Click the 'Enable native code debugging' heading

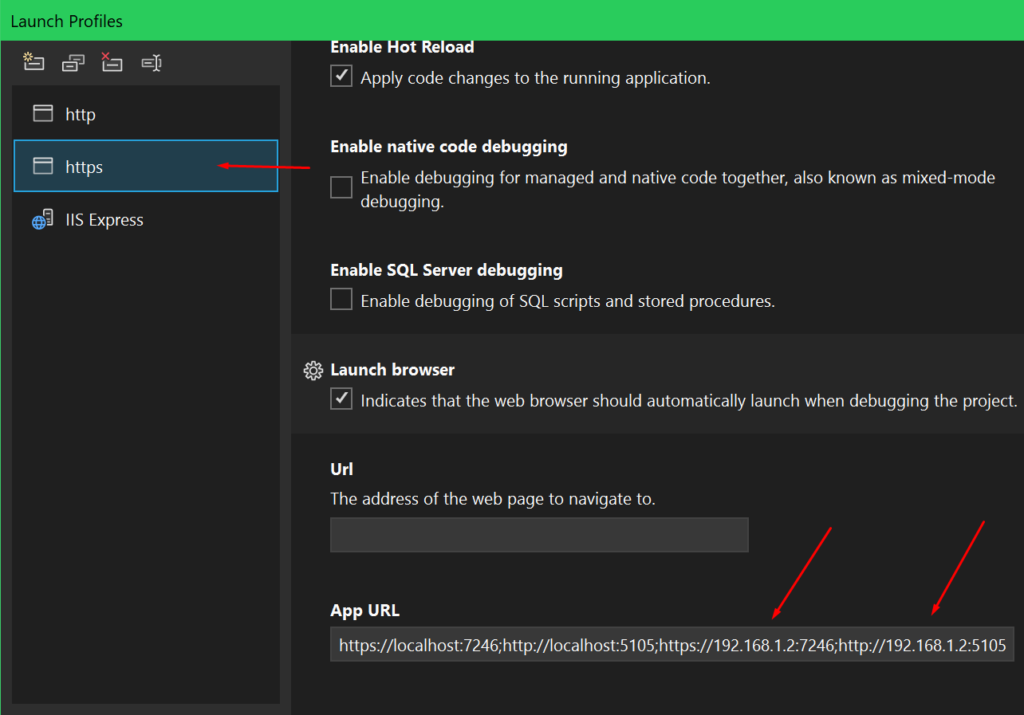coord(449,146)
